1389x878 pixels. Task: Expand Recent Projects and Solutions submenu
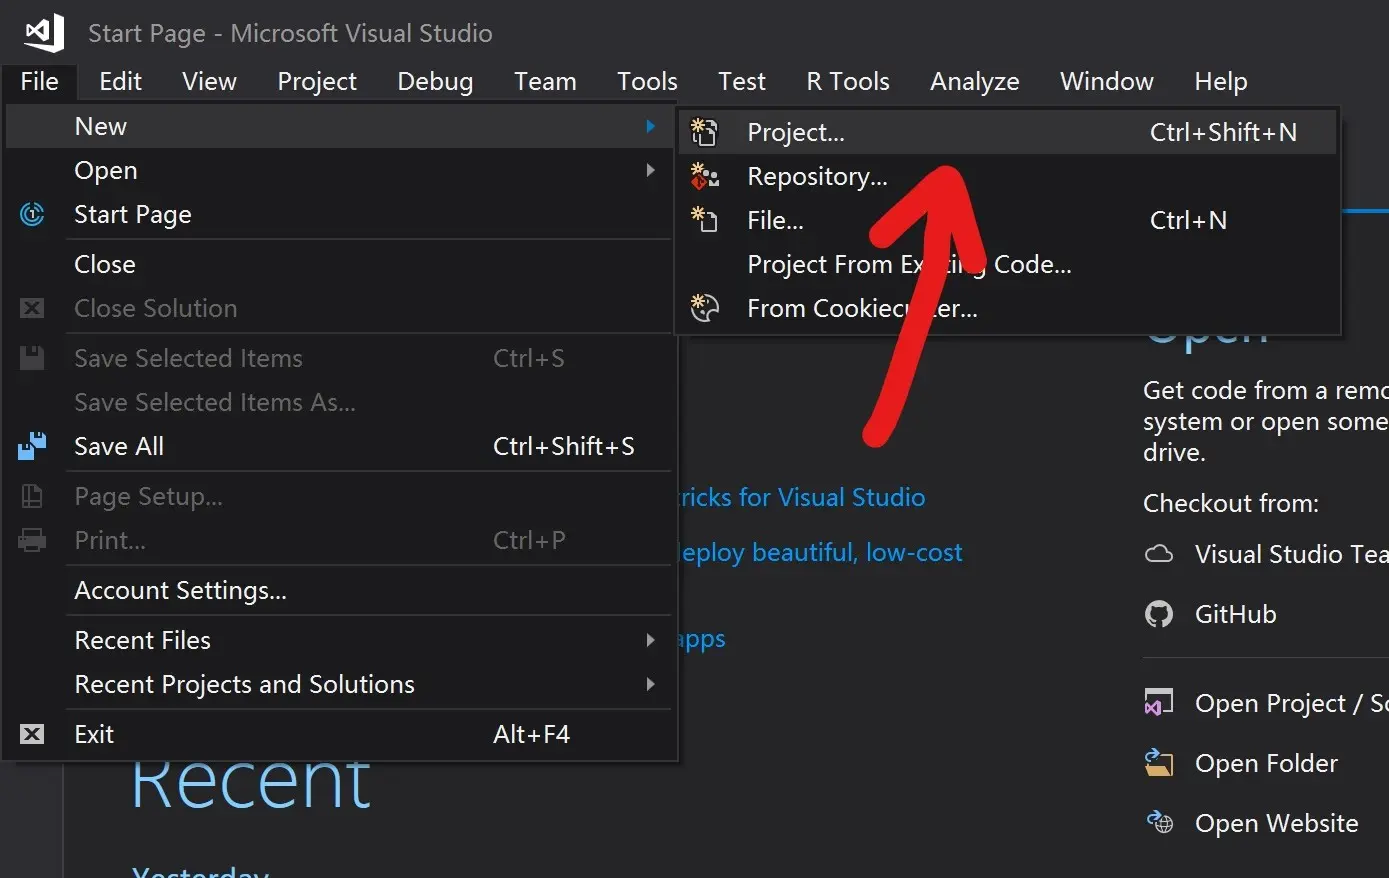pyautogui.click(x=650, y=684)
